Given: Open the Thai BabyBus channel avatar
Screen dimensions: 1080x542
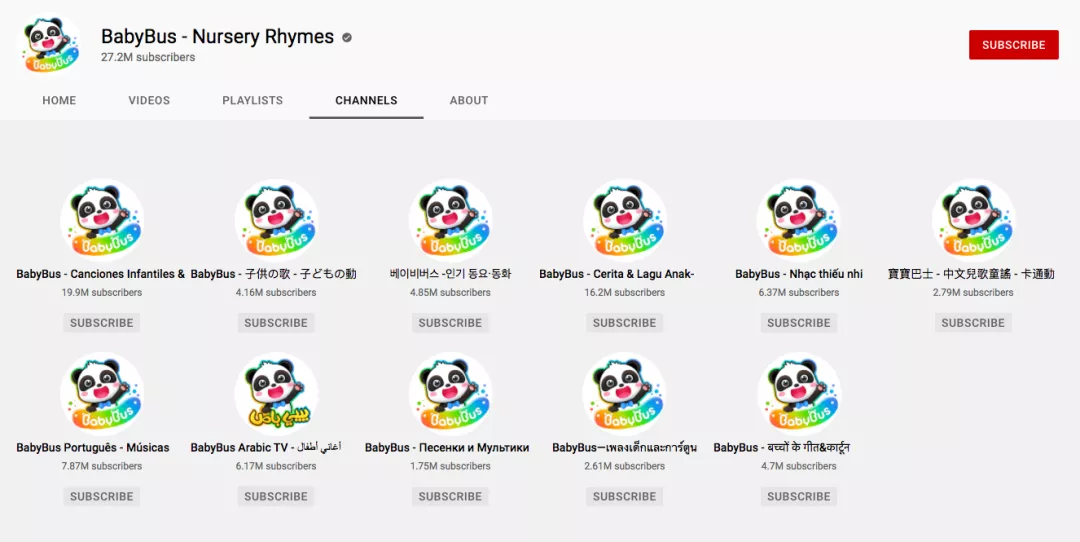Looking at the screenshot, I should coord(625,393).
